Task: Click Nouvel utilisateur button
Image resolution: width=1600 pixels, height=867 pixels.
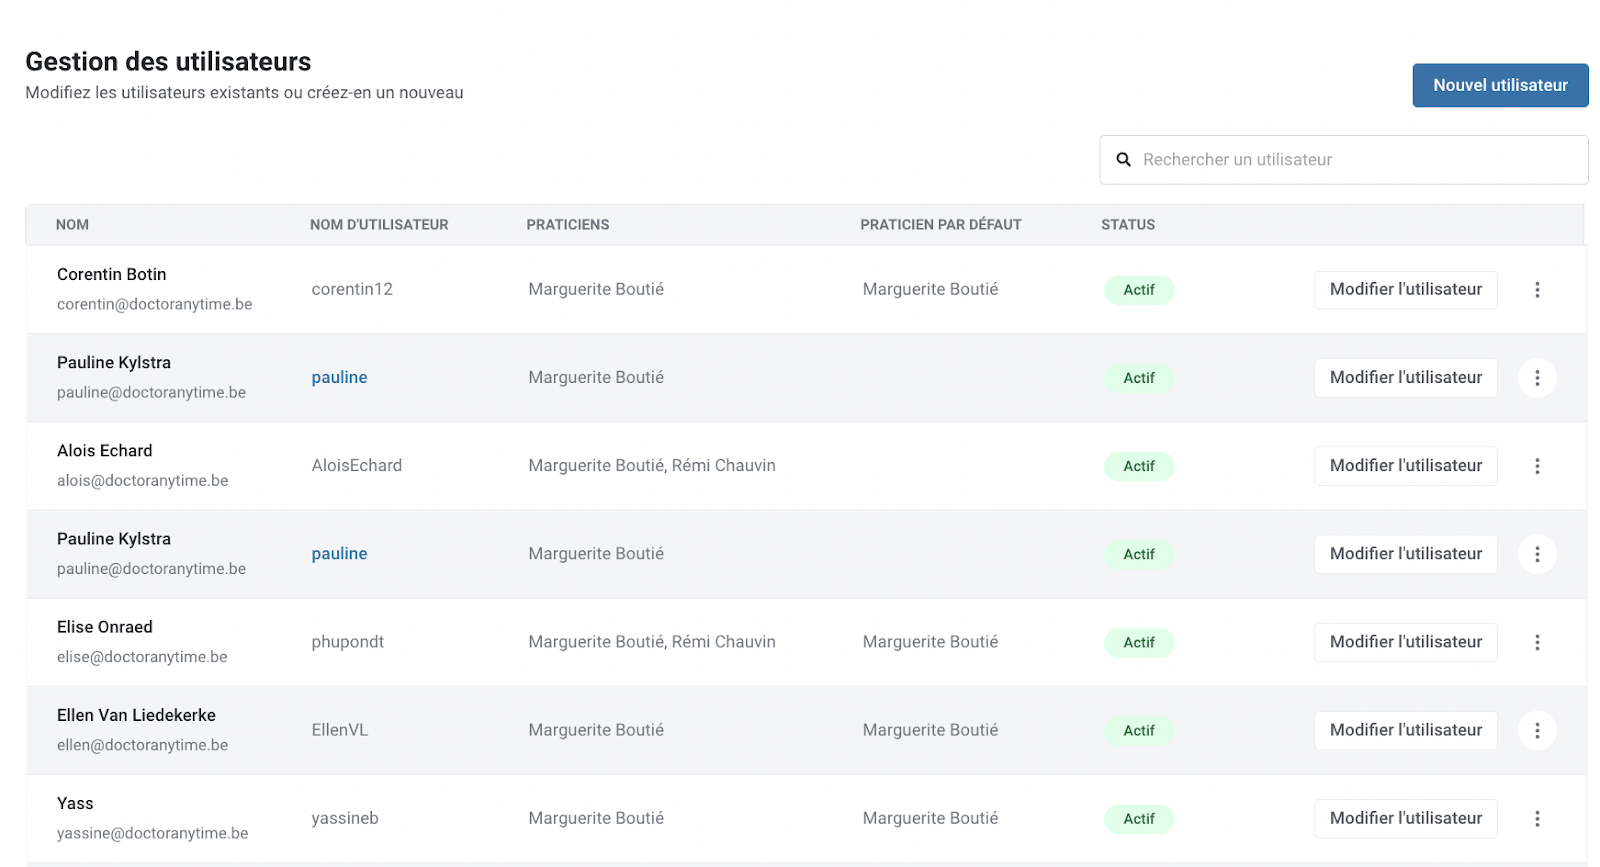Action: [x=1500, y=85]
